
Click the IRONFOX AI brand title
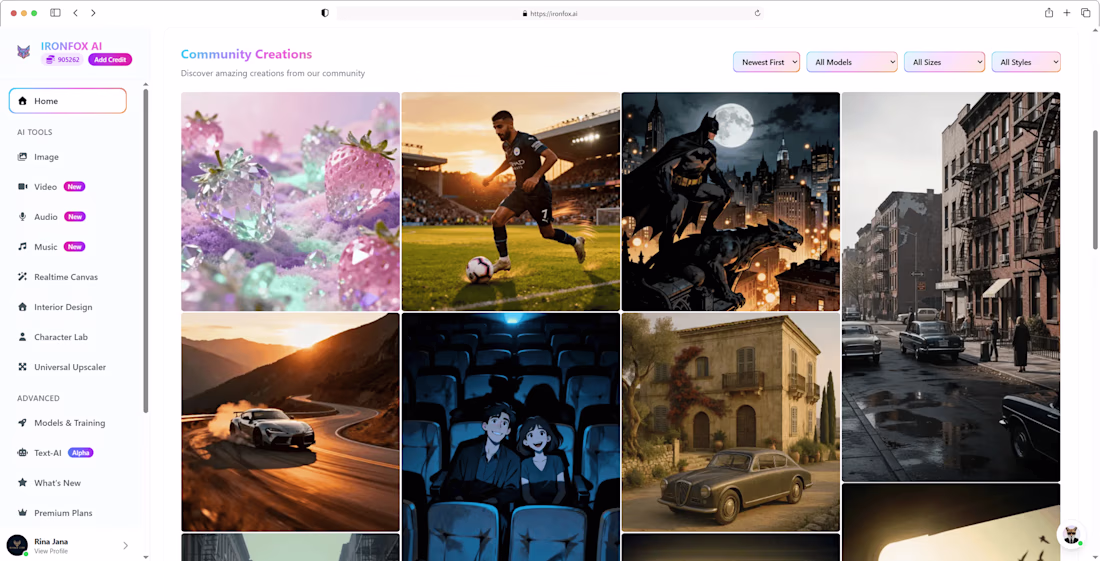point(71,46)
